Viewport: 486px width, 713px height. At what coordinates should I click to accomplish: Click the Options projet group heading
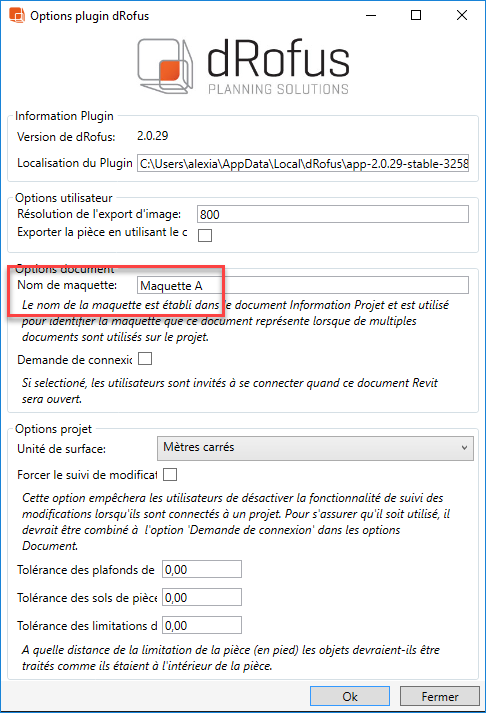[53, 429]
